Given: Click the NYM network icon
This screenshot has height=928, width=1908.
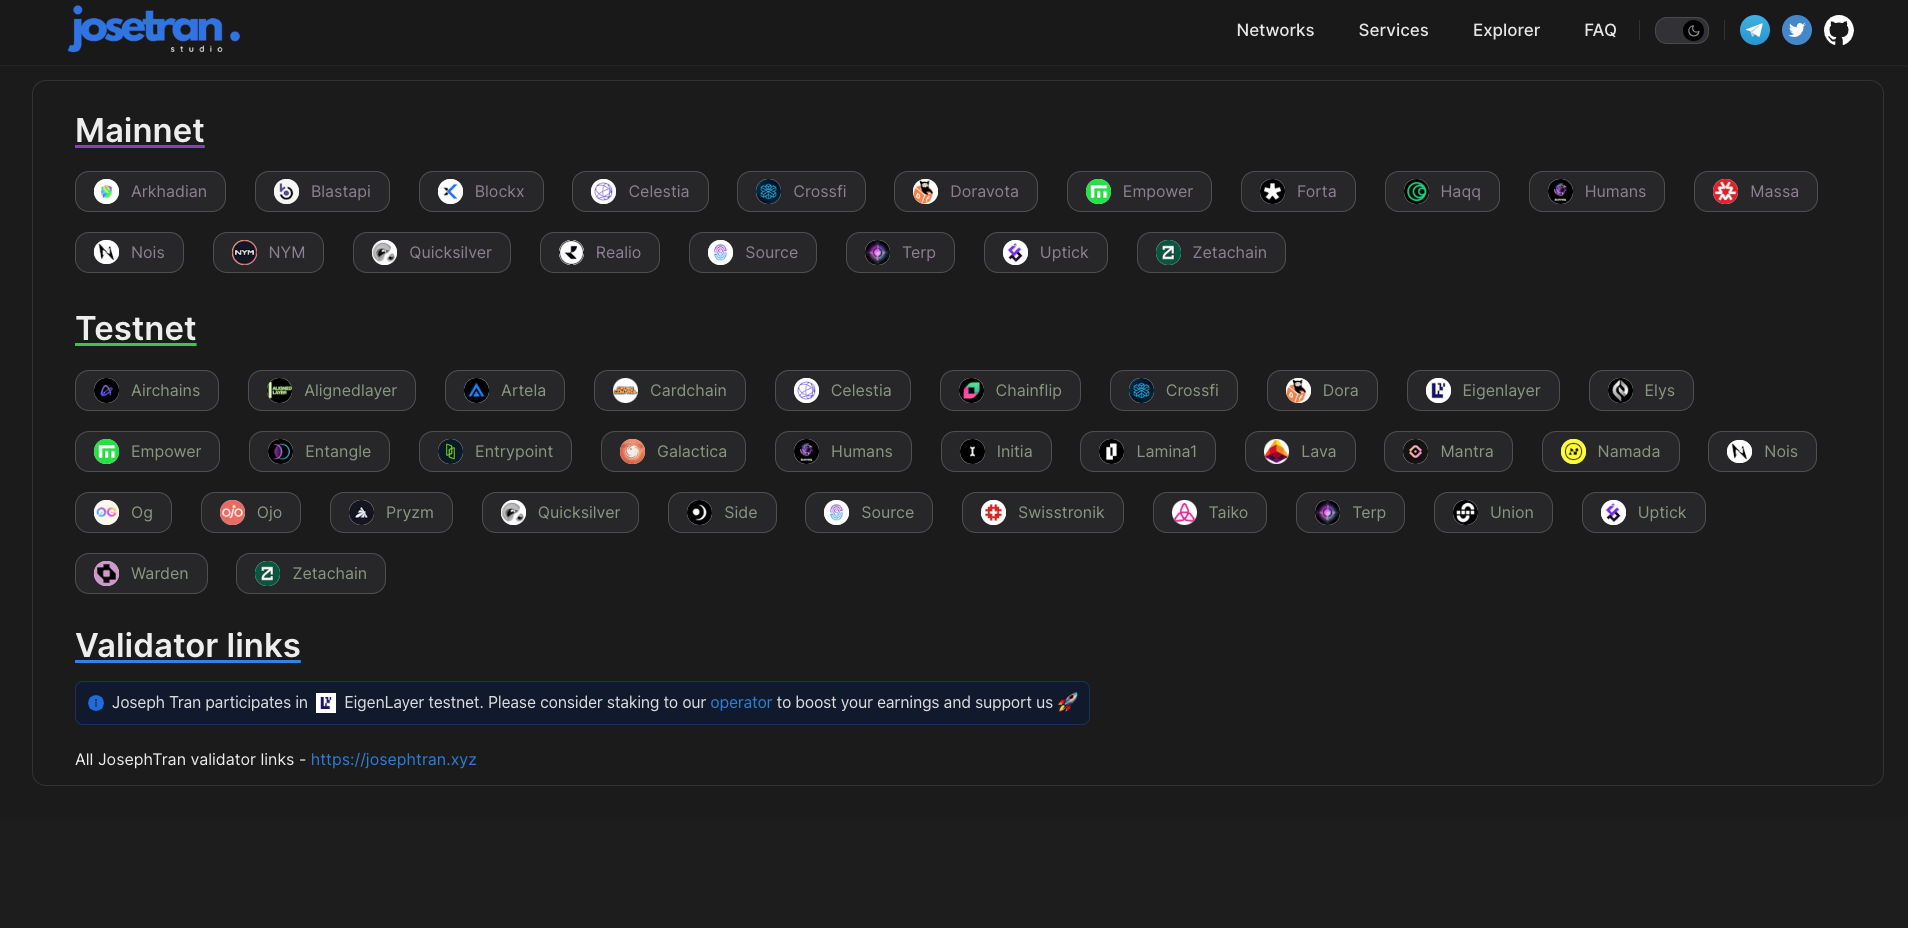Looking at the screenshot, I should (244, 252).
